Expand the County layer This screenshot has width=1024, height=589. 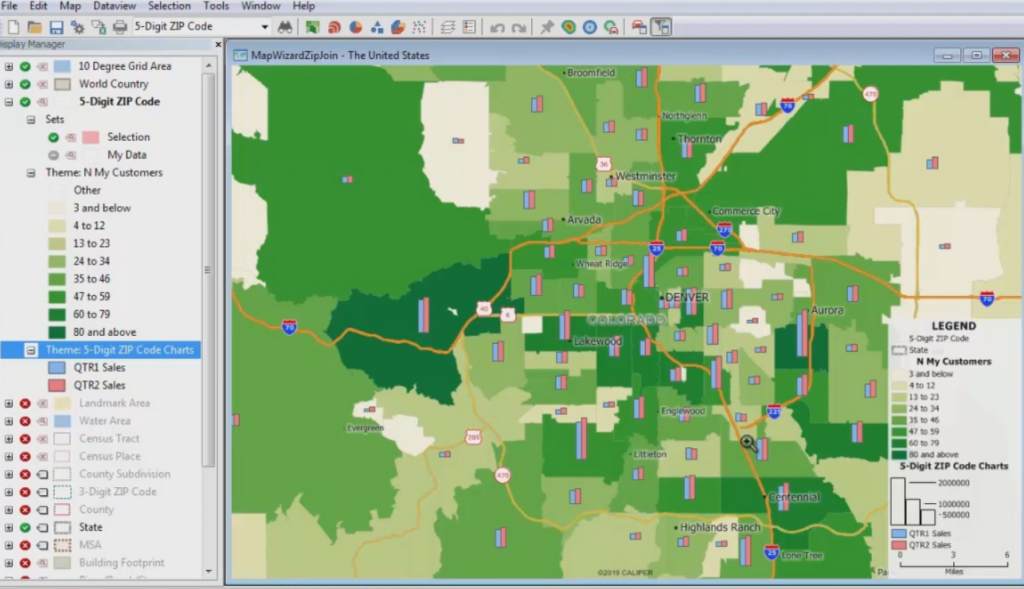(8, 509)
